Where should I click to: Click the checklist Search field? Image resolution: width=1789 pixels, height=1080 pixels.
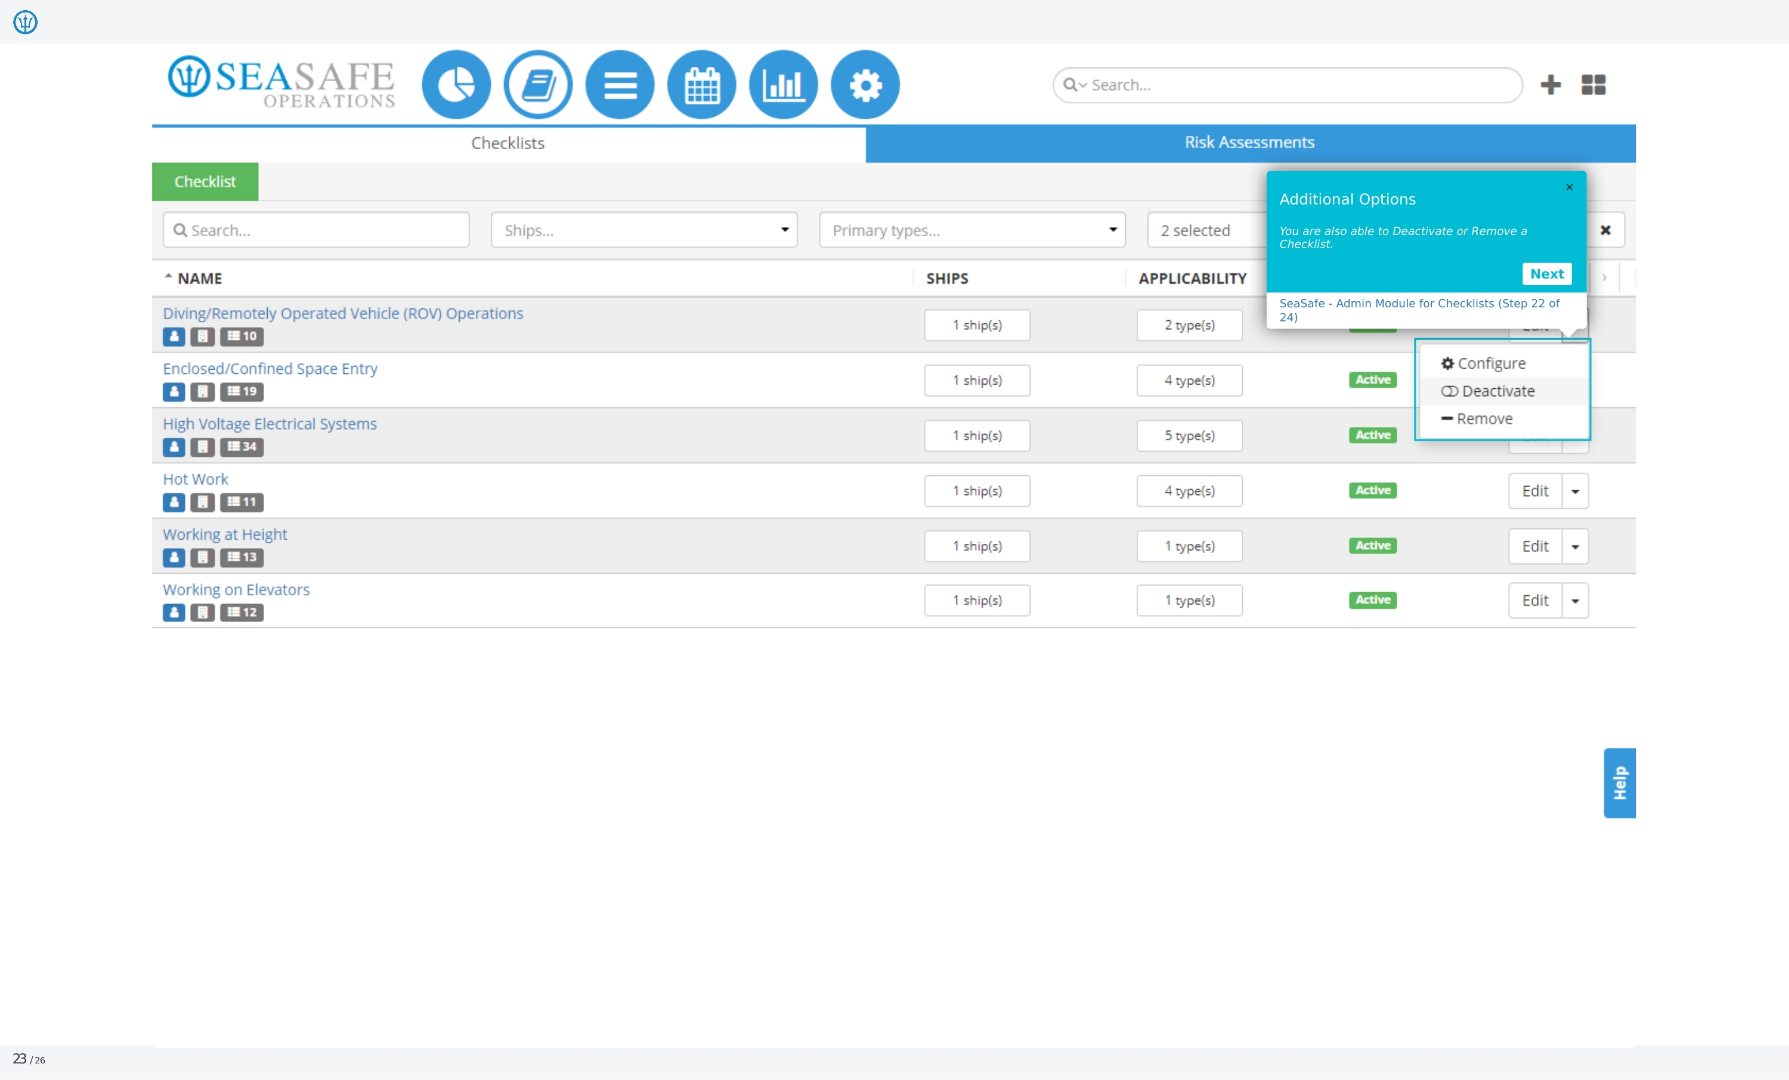coord(316,230)
